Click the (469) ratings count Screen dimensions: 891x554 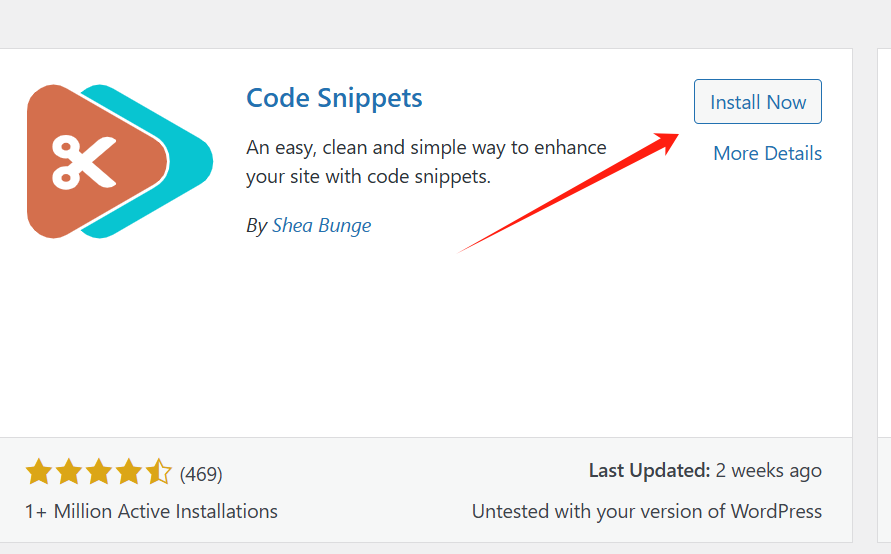(201, 473)
